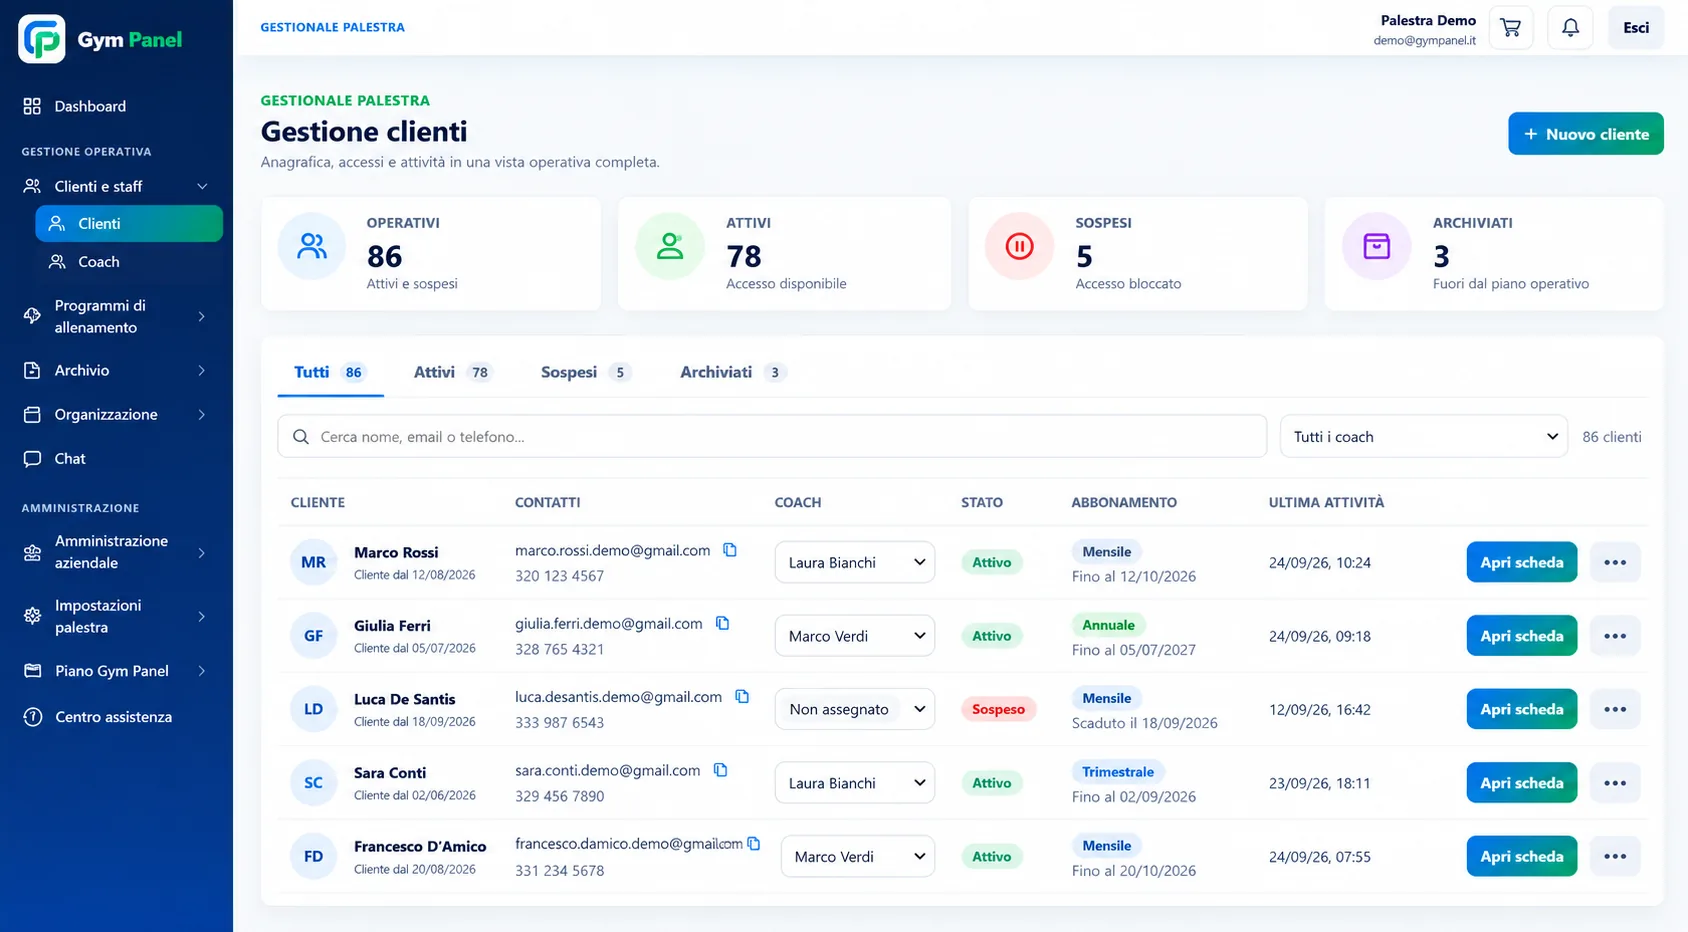The height and width of the screenshot is (932, 1688).
Task: Open the notifications bell
Action: click(1570, 28)
